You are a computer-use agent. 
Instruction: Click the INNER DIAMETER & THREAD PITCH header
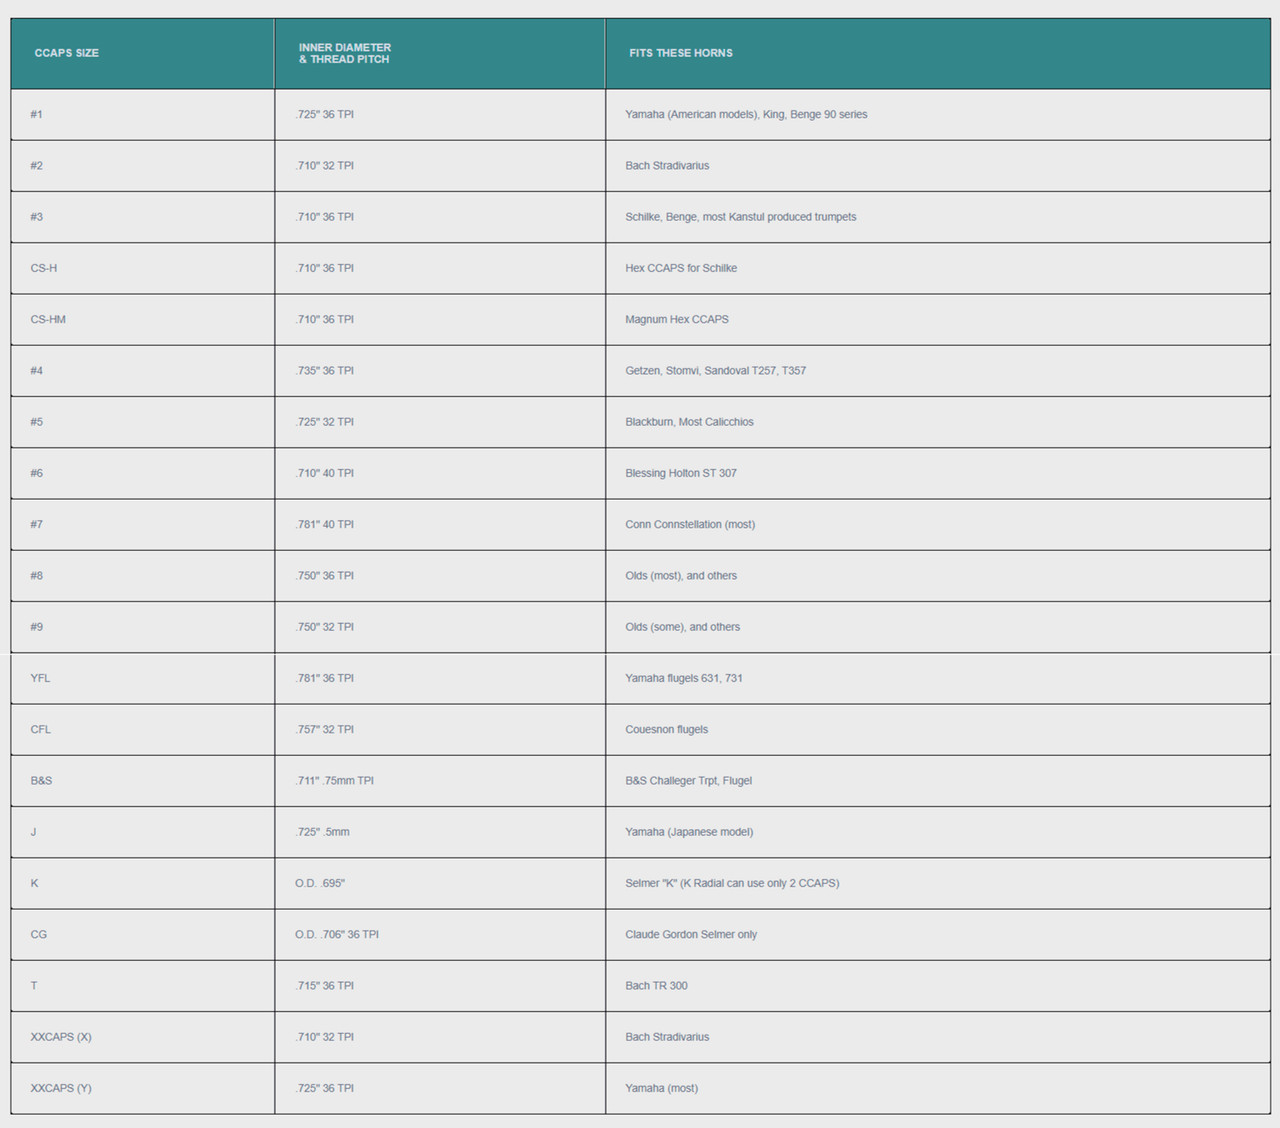click(x=440, y=54)
